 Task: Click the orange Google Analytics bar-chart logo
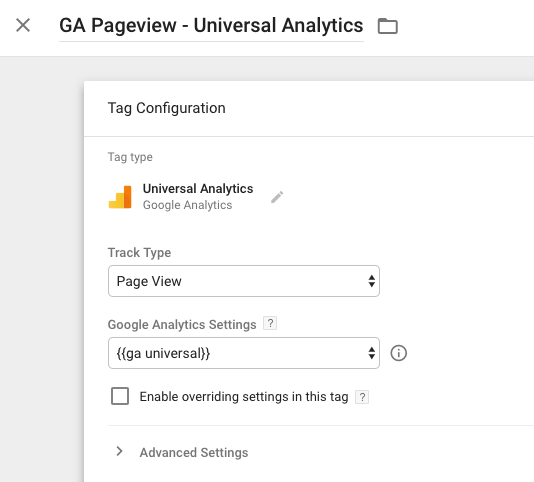click(x=120, y=197)
